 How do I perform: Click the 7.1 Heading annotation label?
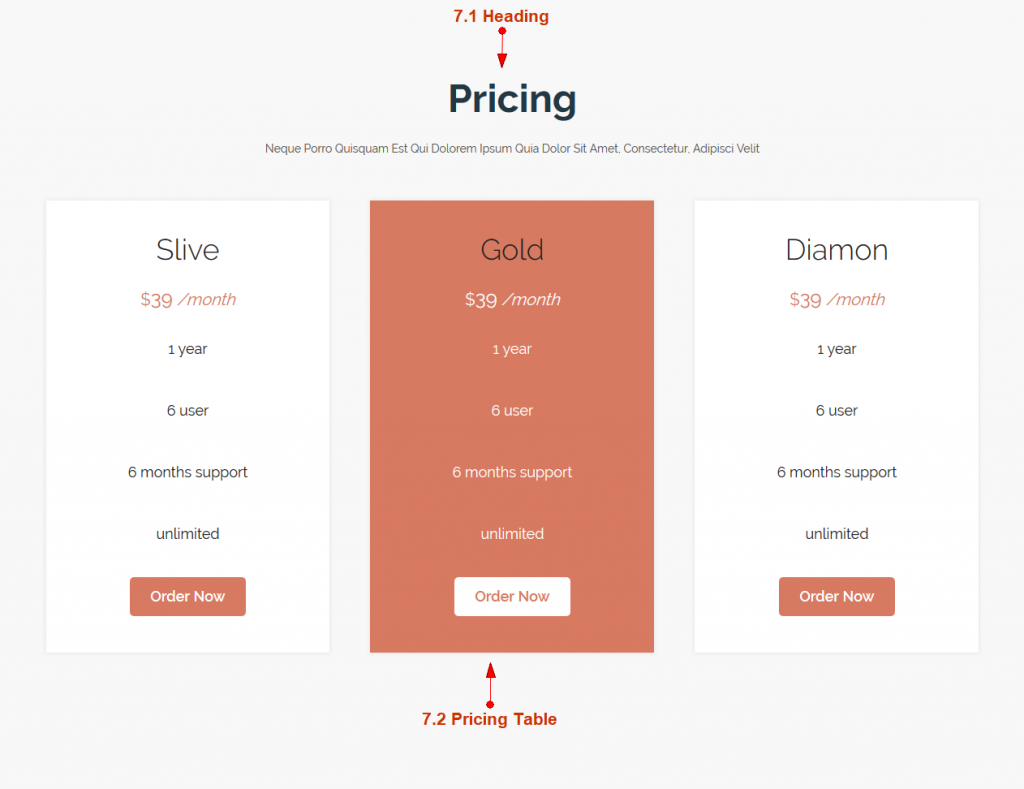501,16
